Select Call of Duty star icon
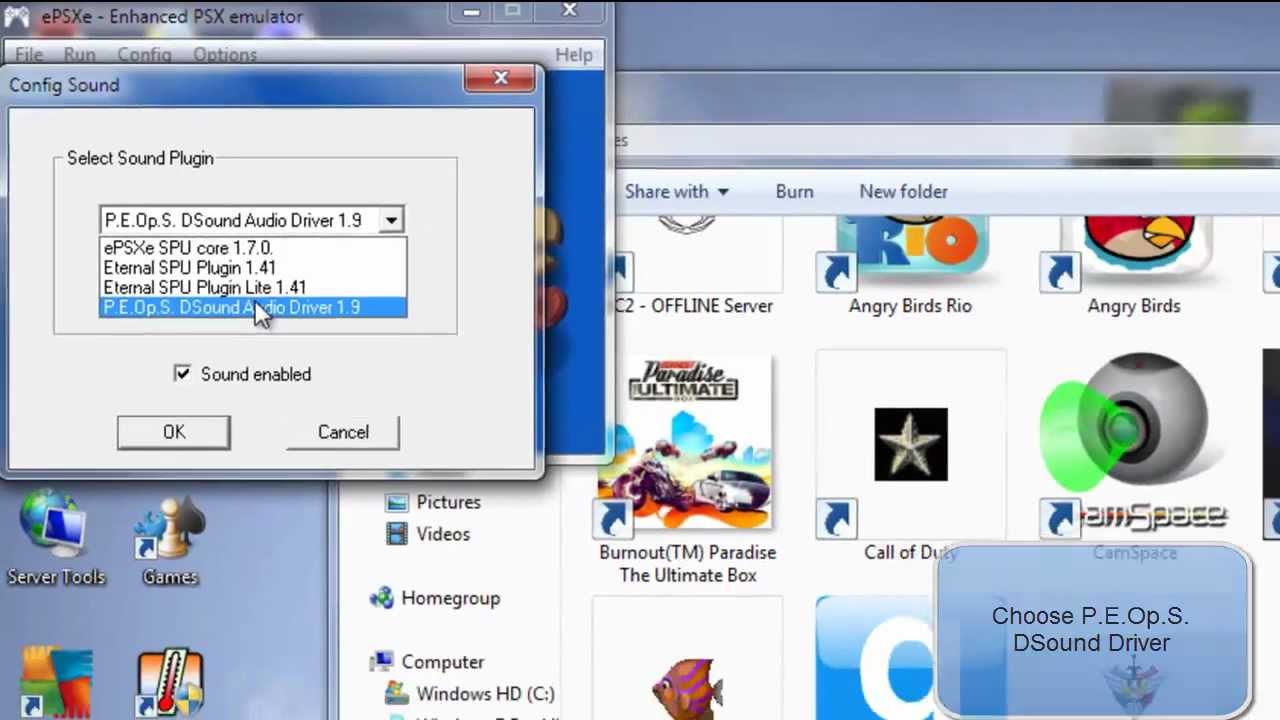Viewport: 1280px width, 720px height. click(x=910, y=444)
